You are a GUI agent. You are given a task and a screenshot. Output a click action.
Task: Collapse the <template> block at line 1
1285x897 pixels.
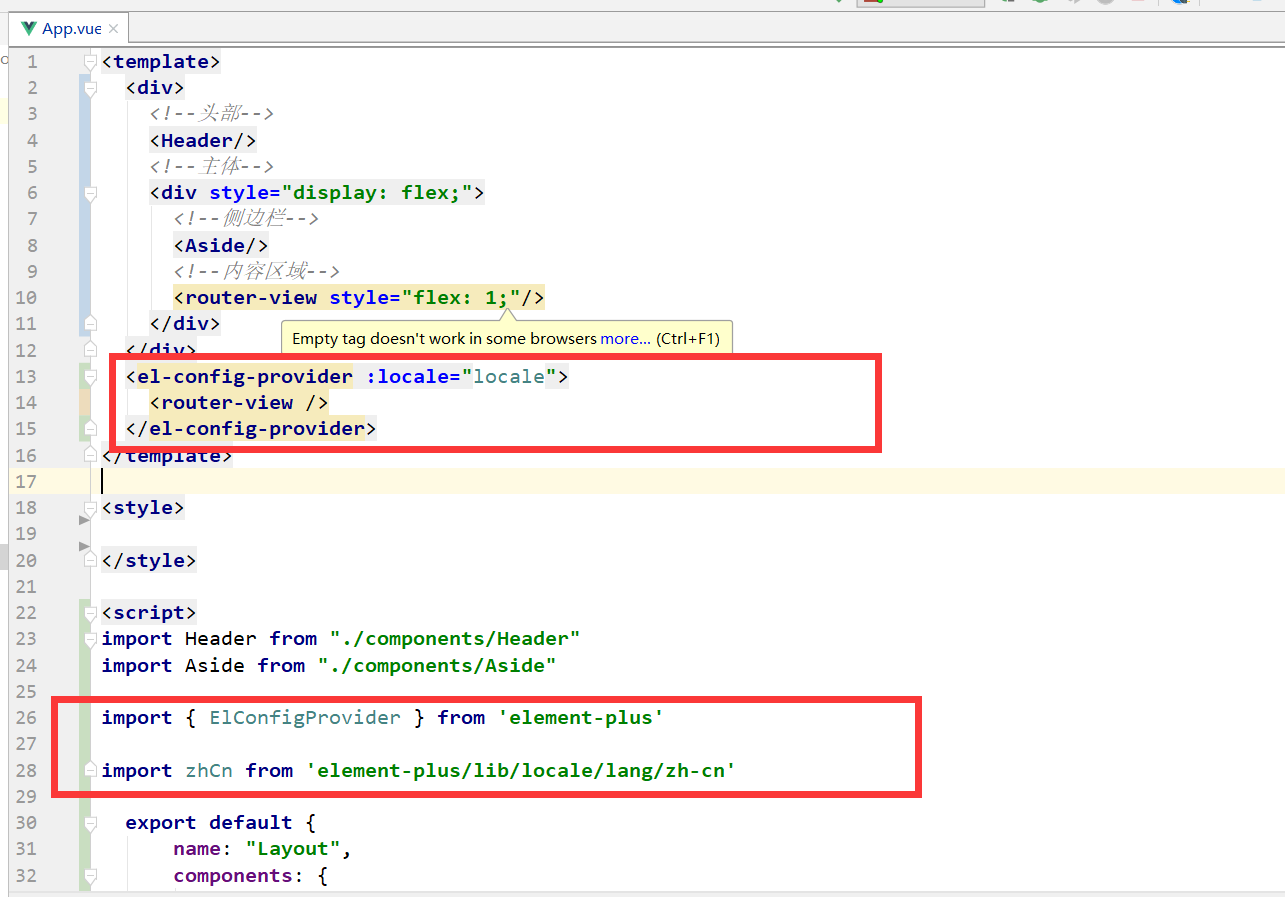coord(90,62)
